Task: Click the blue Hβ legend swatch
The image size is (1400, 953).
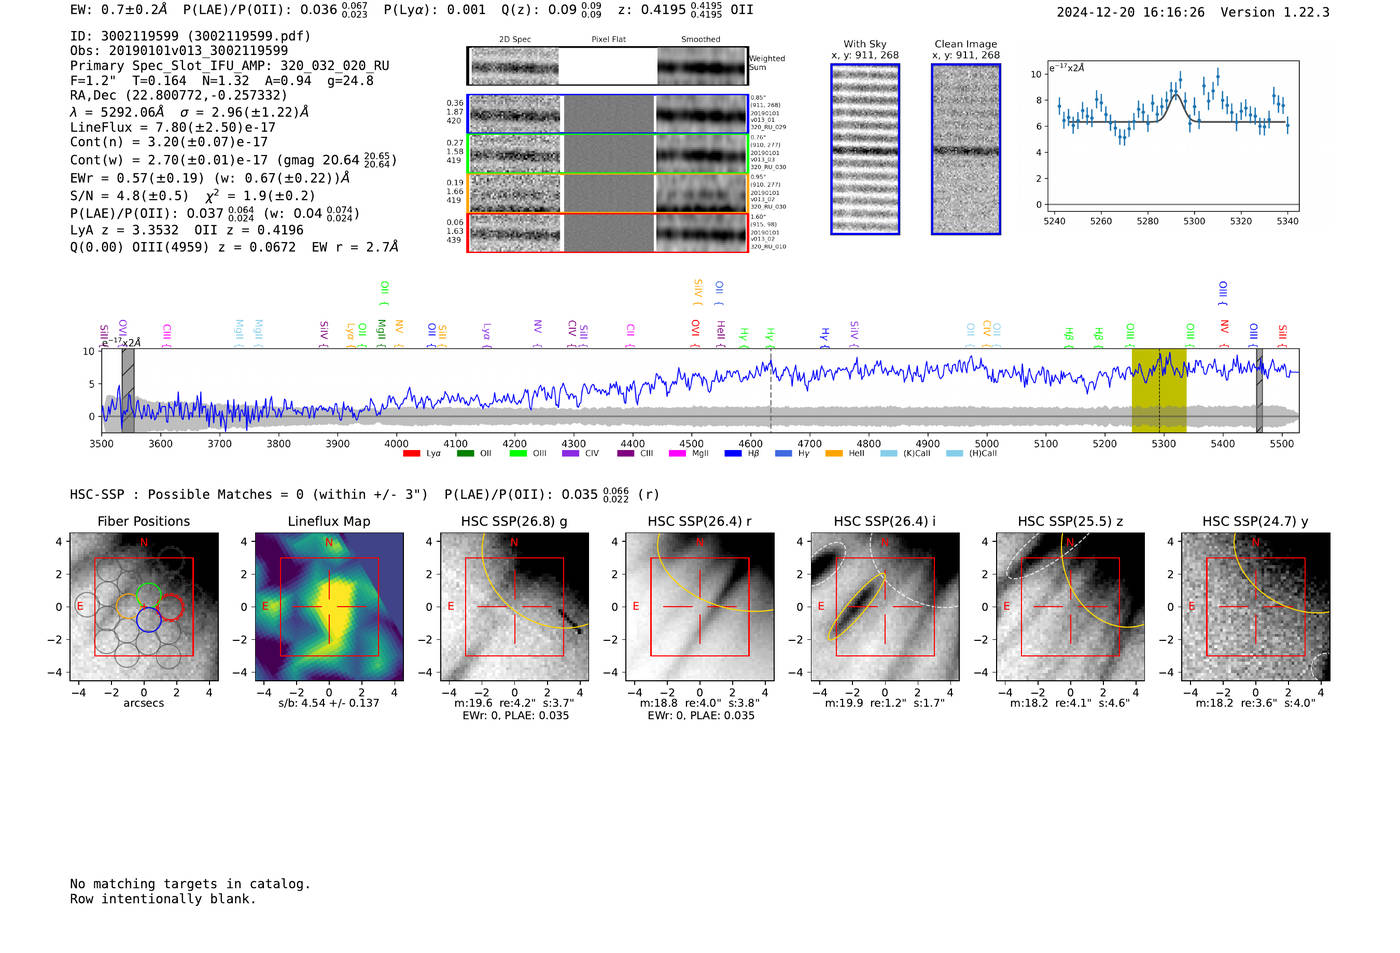Action: point(733,454)
